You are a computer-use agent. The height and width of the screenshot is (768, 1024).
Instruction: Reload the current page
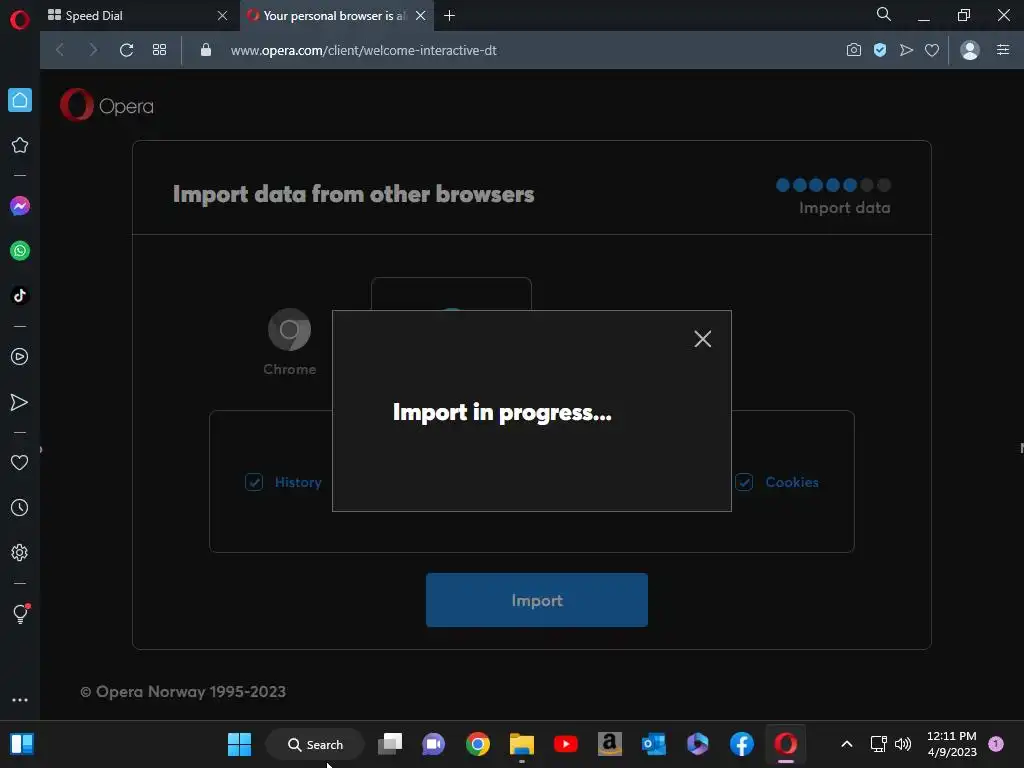pyautogui.click(x=127, y=50)
